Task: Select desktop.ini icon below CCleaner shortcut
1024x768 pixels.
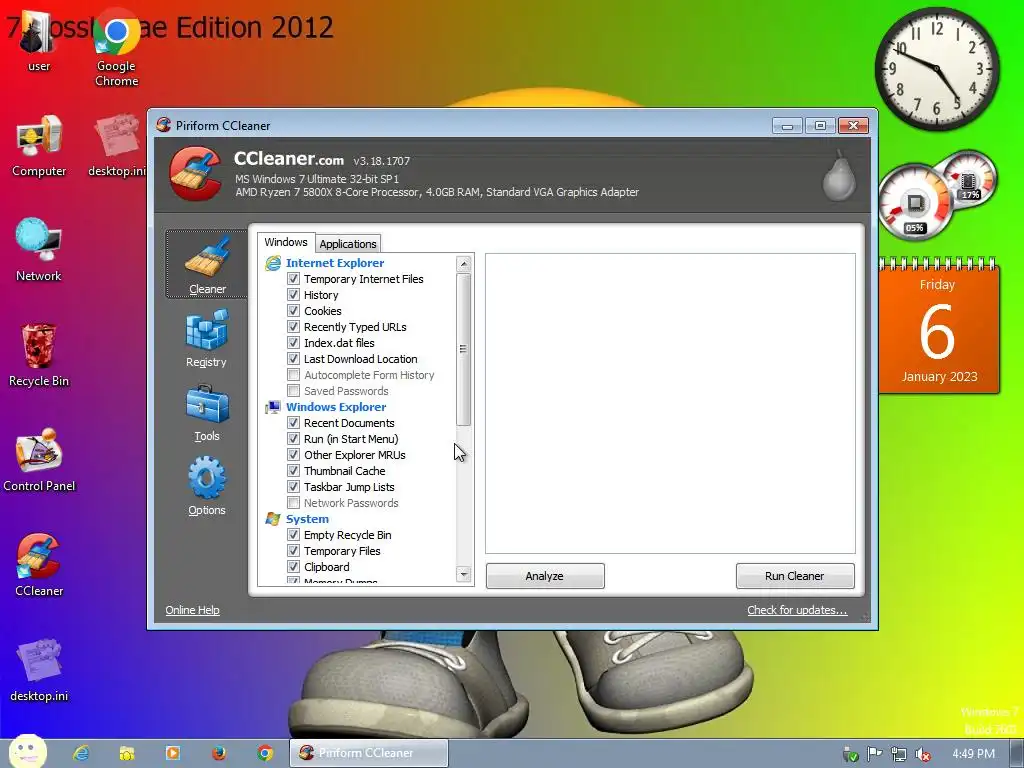Action: (39, 670)
